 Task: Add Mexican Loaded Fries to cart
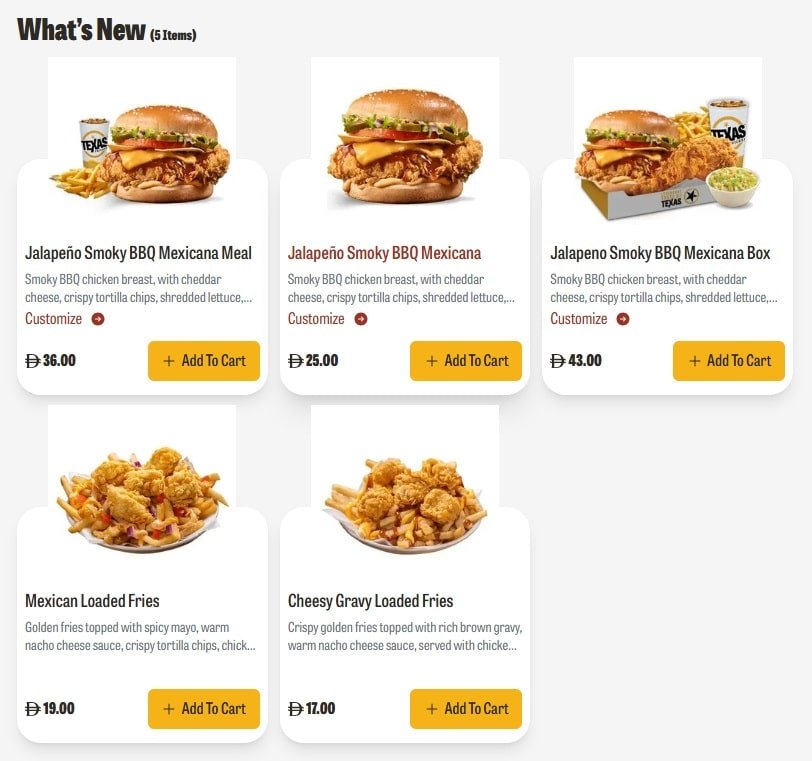point(204,709)
